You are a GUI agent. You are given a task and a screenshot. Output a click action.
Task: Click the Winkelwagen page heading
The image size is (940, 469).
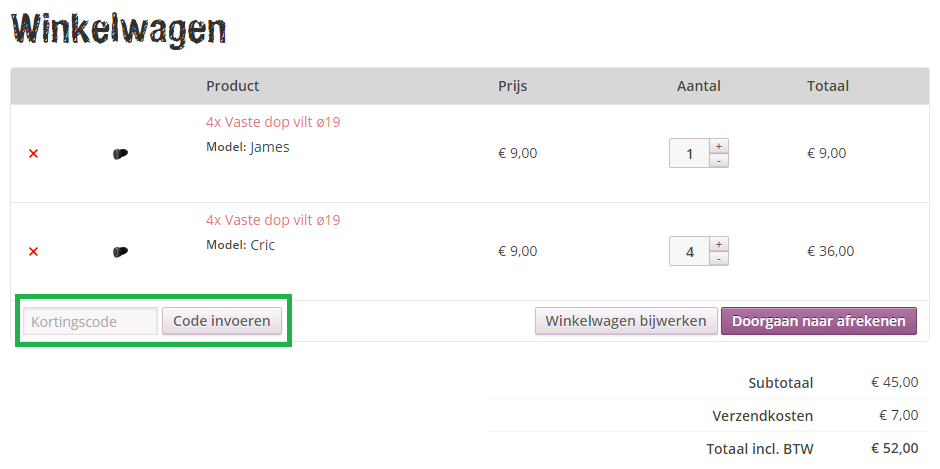pos(119,29)
